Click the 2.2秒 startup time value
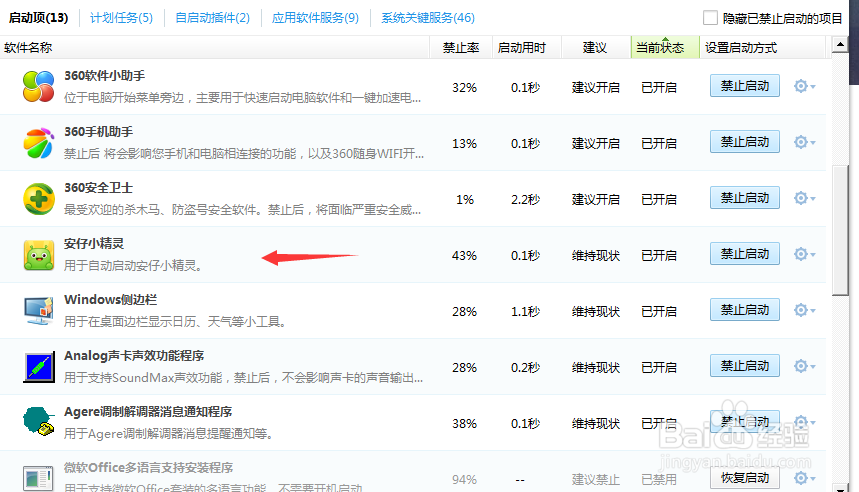 tap(525, 199)
